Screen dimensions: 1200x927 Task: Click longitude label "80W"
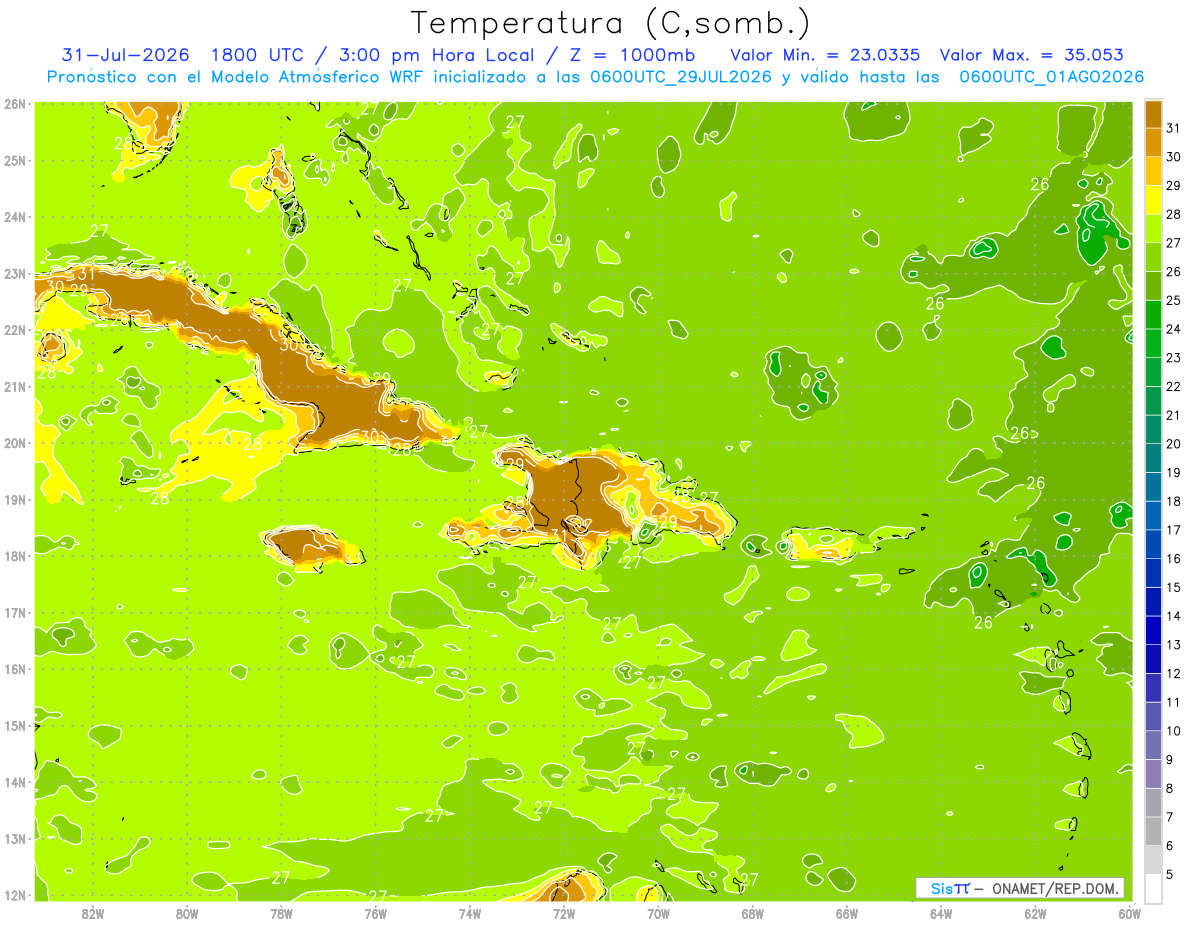coord(187,913)
